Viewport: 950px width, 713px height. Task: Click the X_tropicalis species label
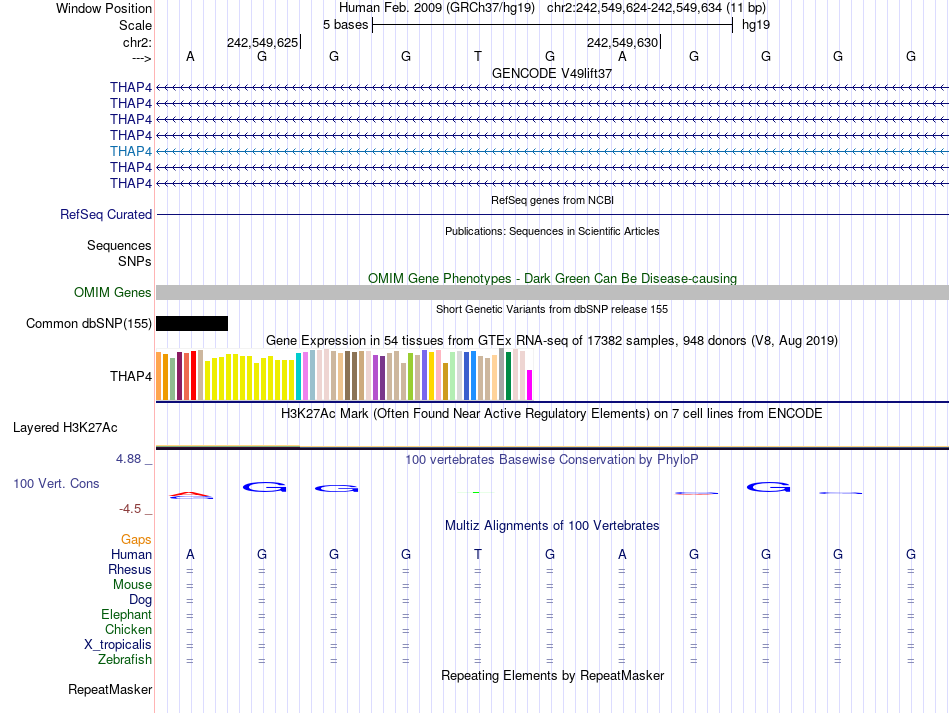[x=118, y=645]
